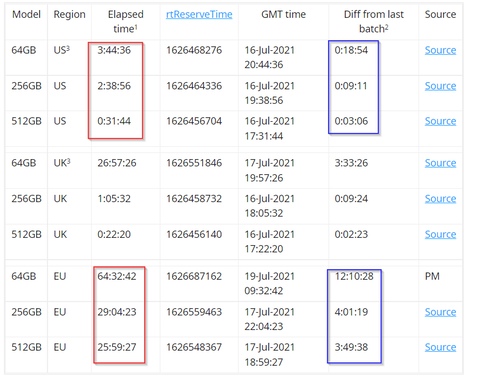
Task: Select the 64:32:42 elapsed time cell
Action: point(117,276)
